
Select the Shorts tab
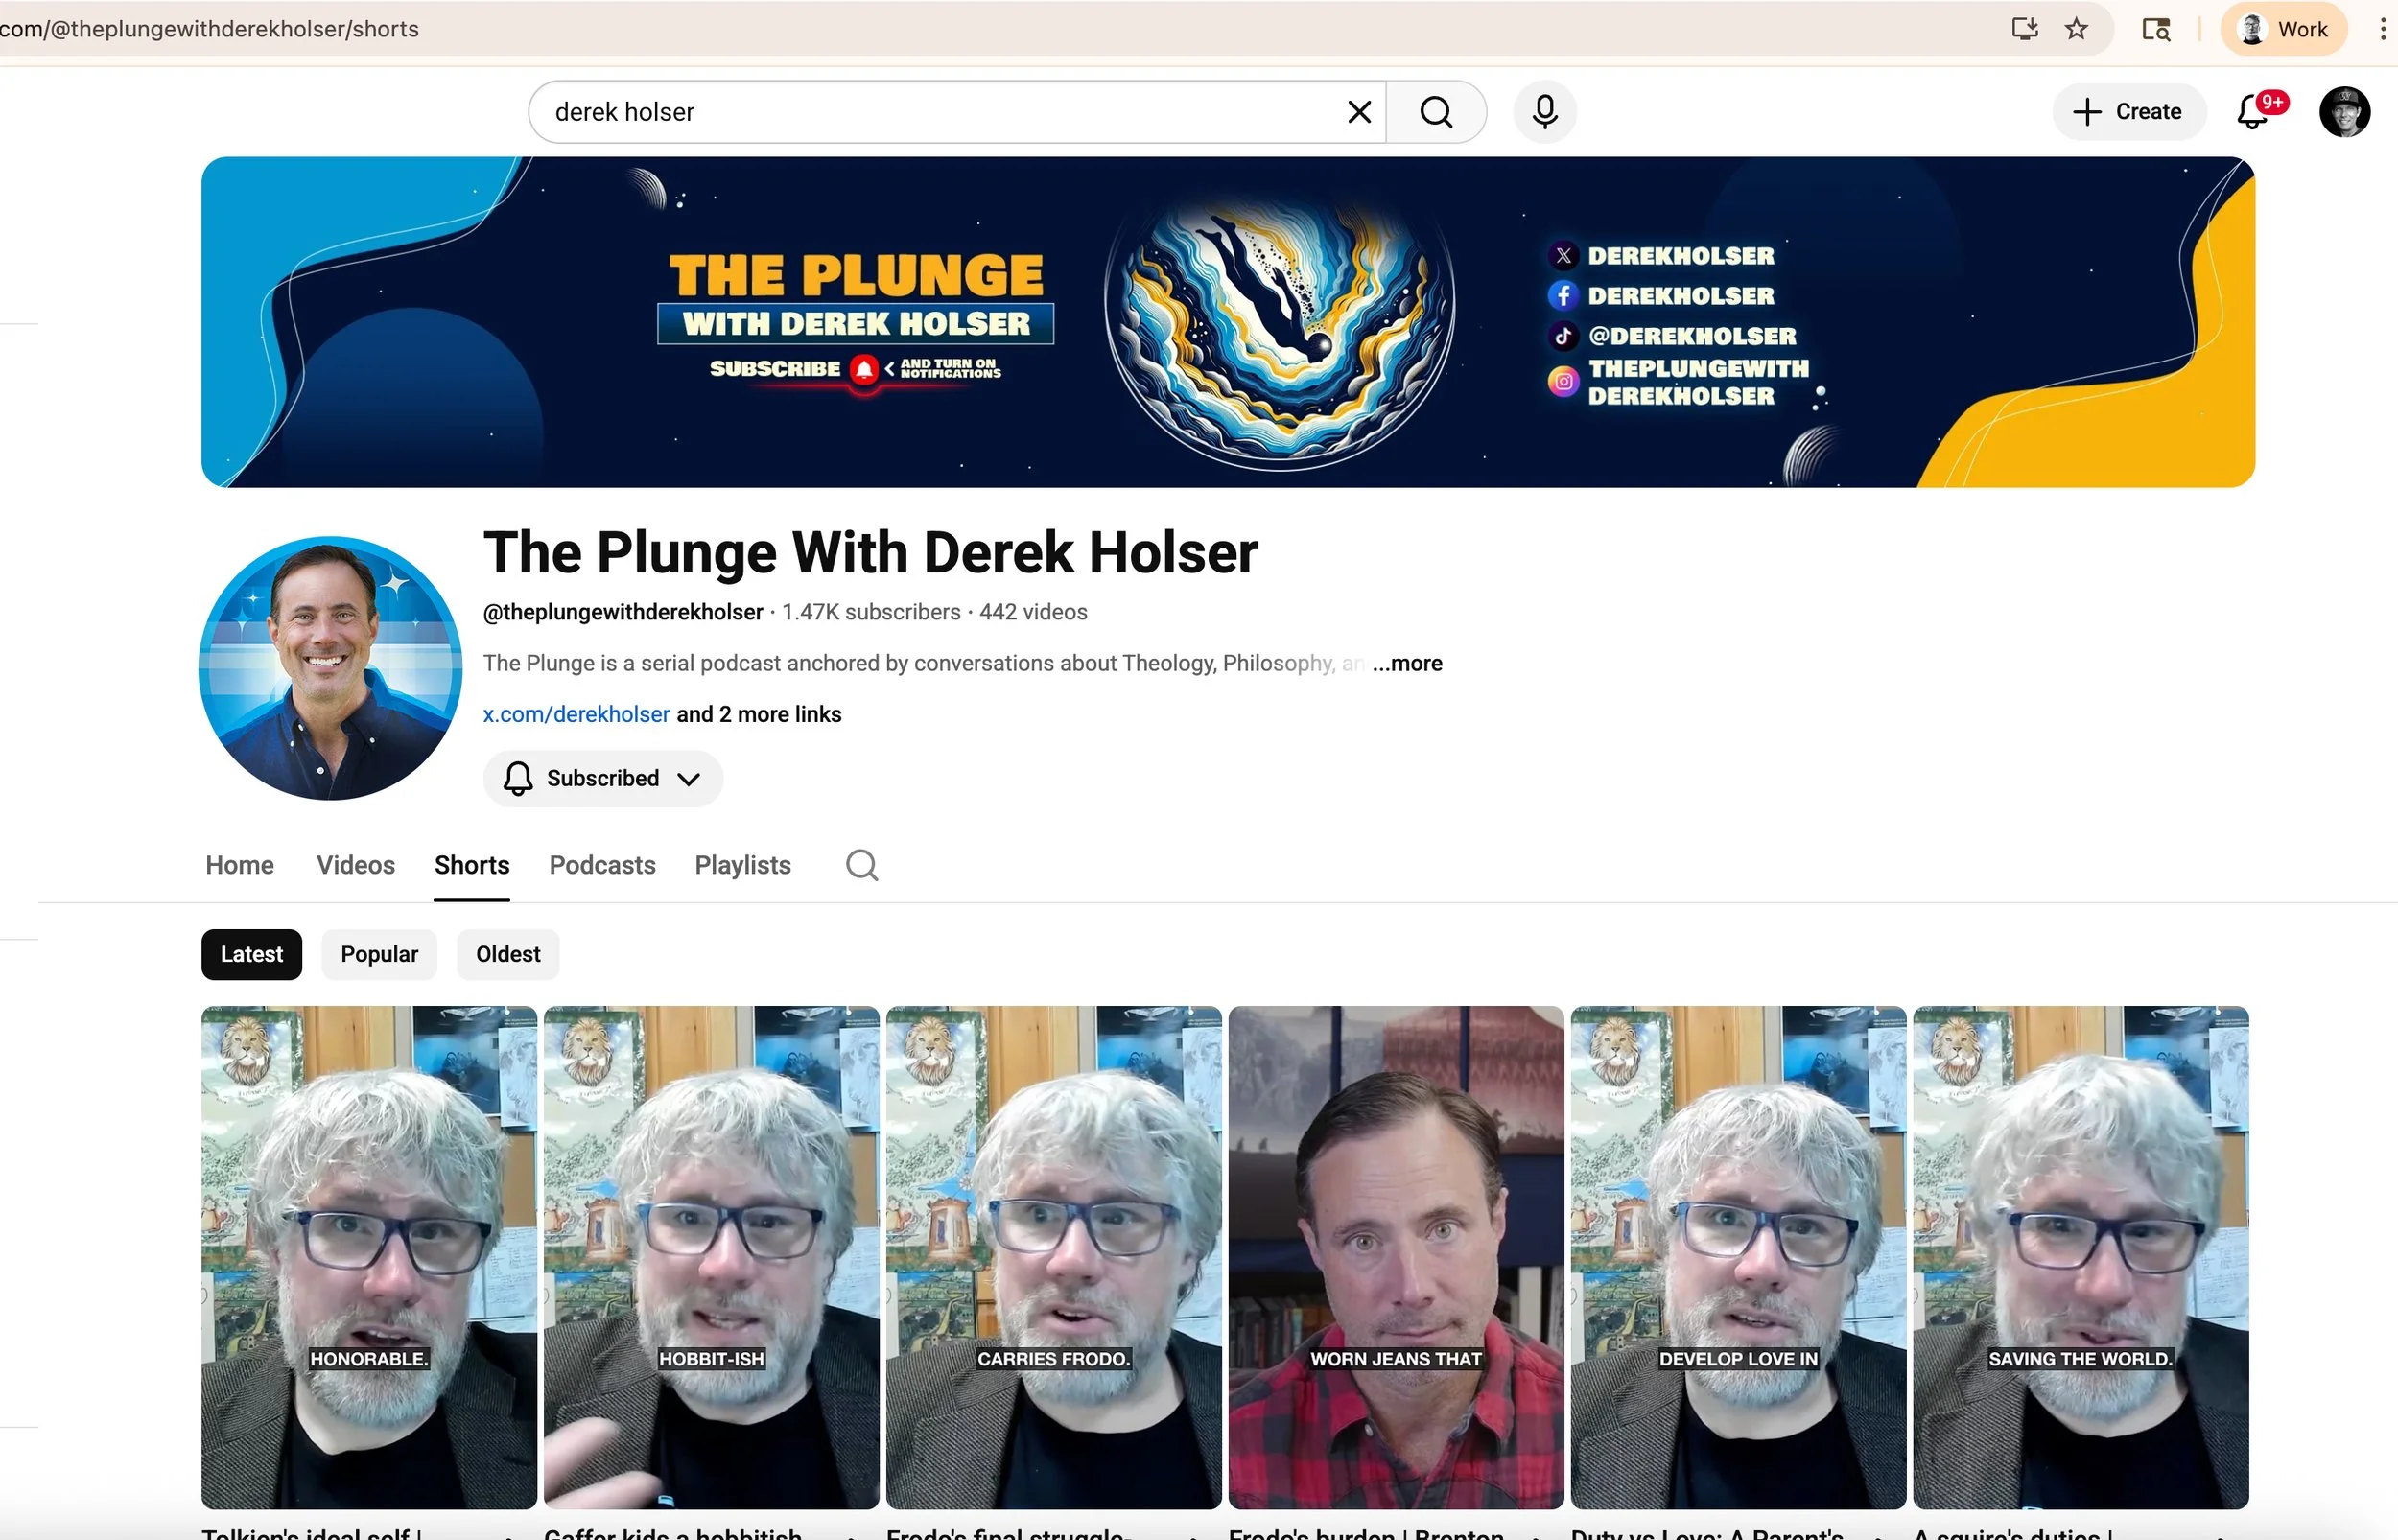tap(472, 865)
